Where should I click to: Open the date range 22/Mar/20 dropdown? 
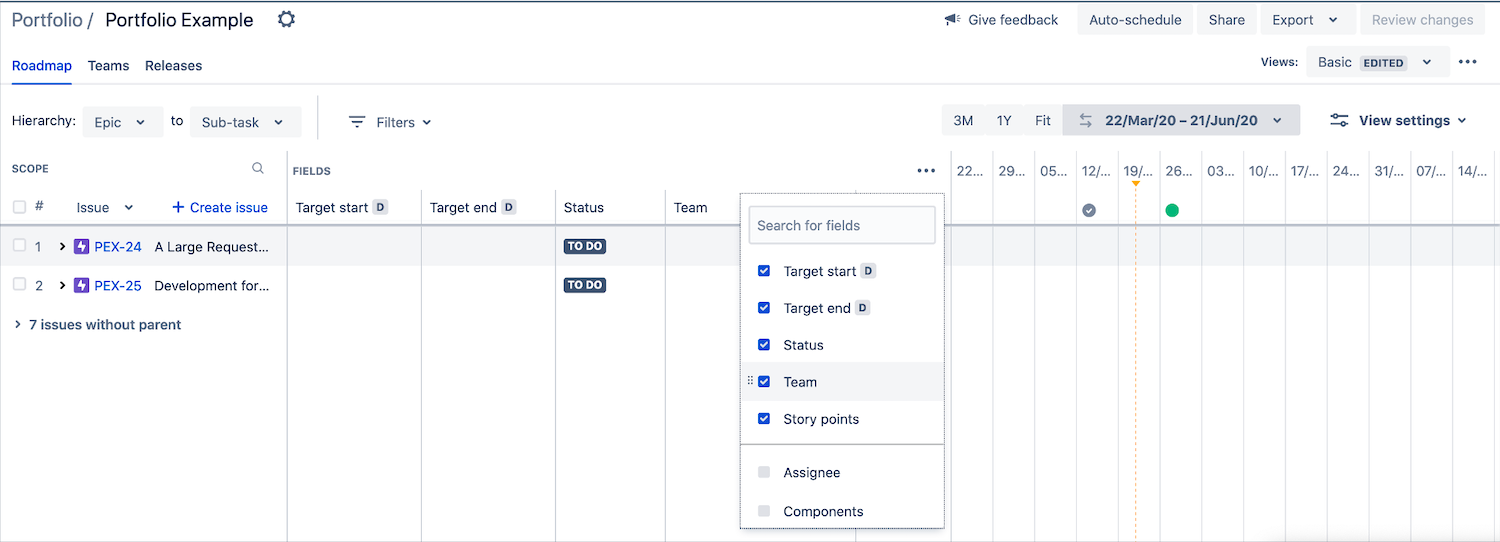click(1181, 120)
